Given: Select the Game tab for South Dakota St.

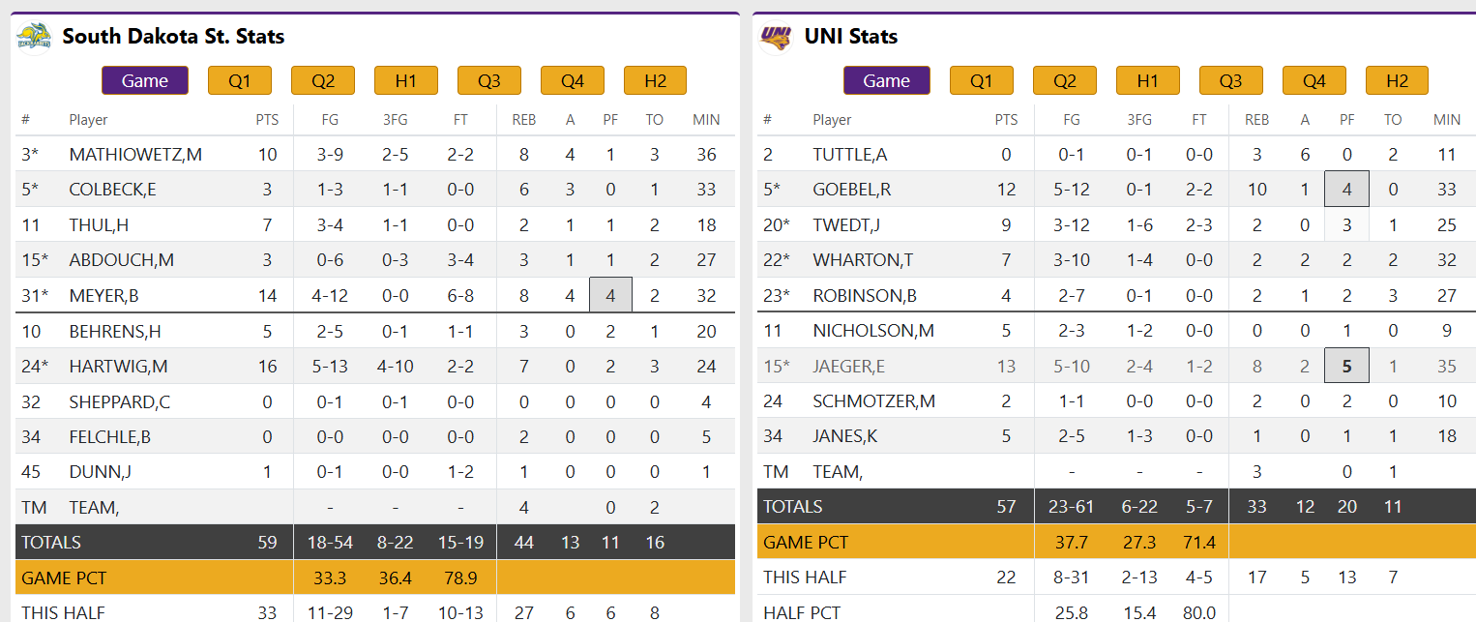Looking at the screenshot, I should coord(144,80).
